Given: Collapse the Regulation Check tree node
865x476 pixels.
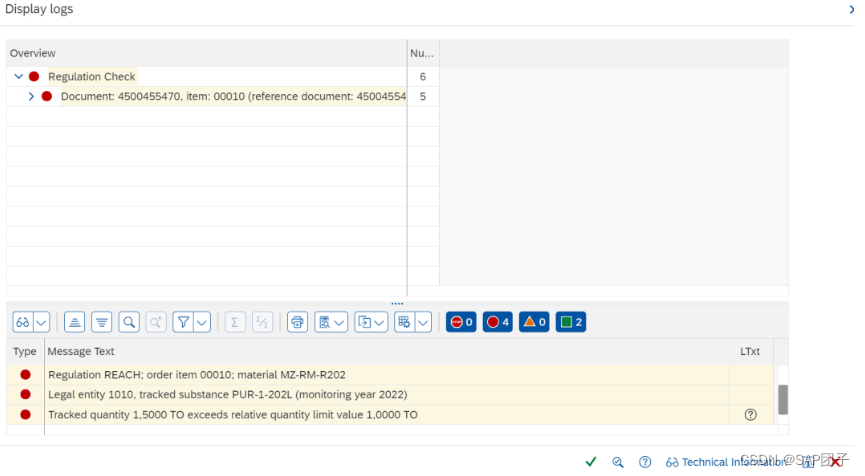Looking at the screenshot, I should [x=18, y=77].
